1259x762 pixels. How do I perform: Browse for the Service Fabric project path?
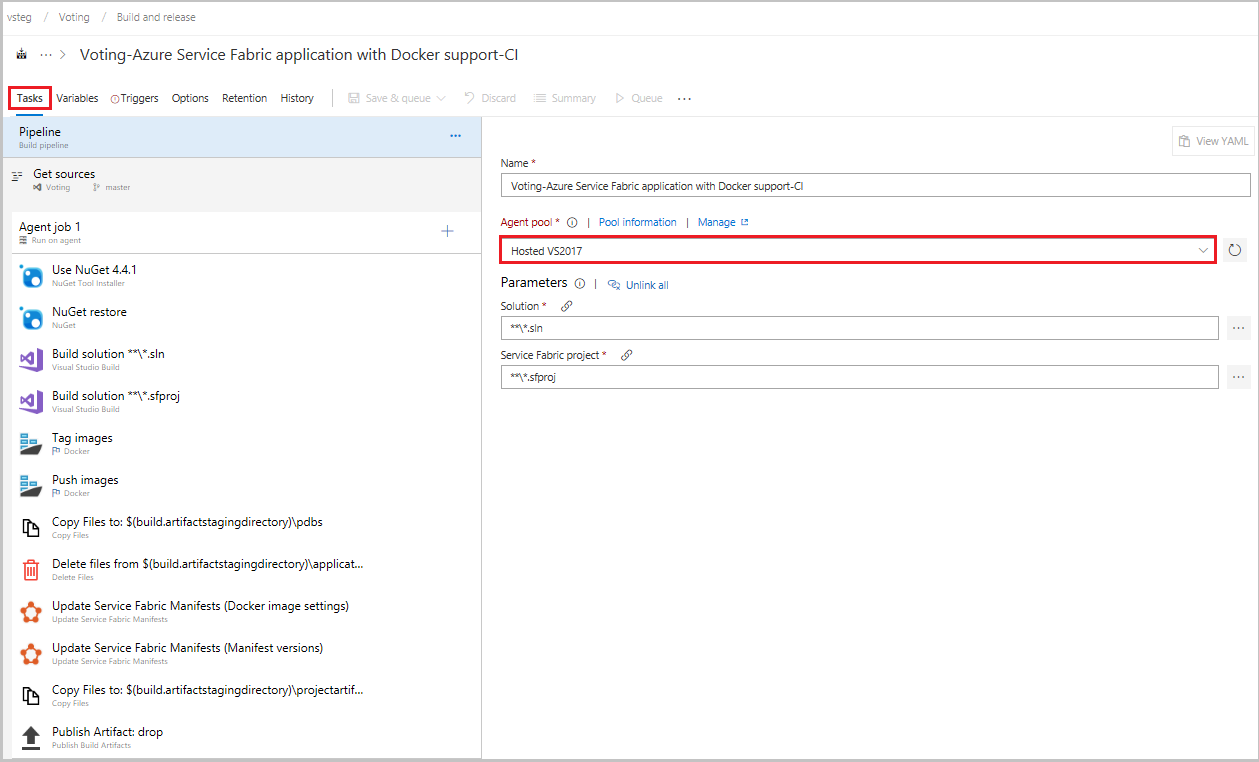coord(1238,377)
